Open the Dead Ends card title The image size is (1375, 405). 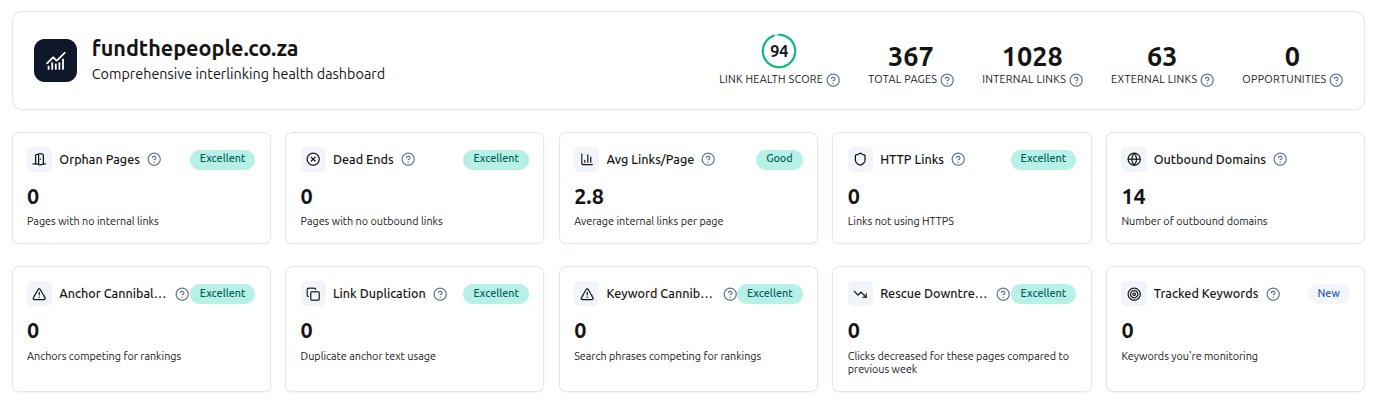tap(363, 159)
